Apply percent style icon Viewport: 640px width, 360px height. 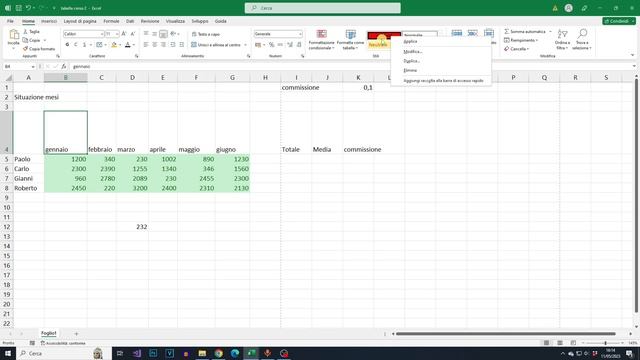click(271, 45)
